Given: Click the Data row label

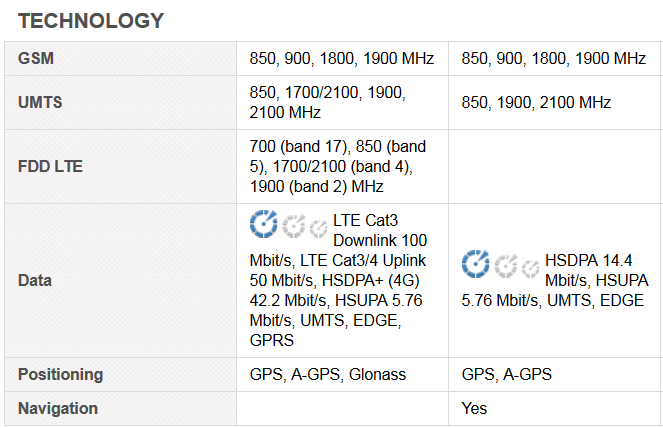Looking at the screenshot, I should [35, 280].
